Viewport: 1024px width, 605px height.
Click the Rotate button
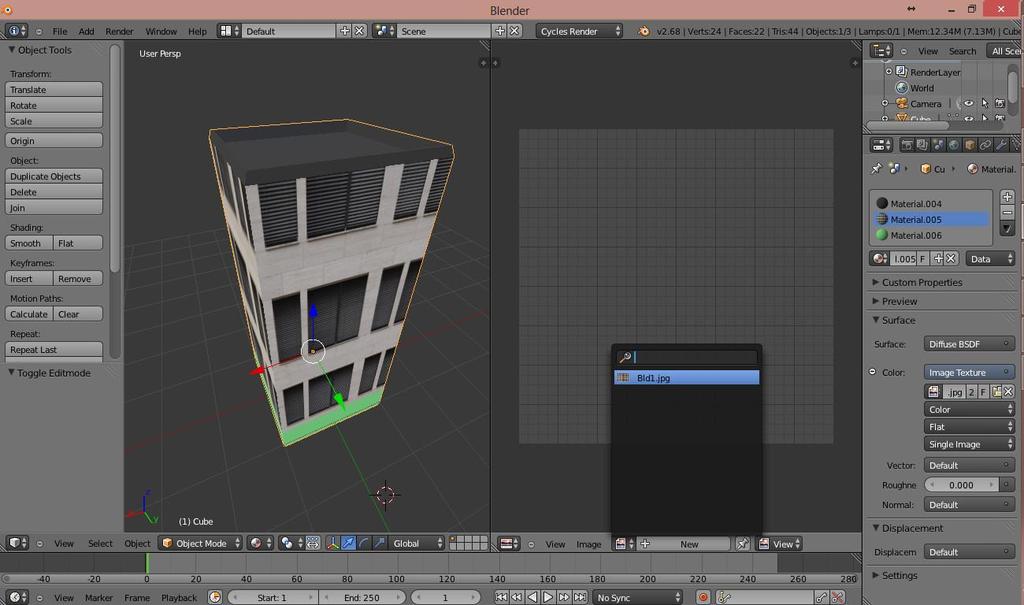coord(54,105)
